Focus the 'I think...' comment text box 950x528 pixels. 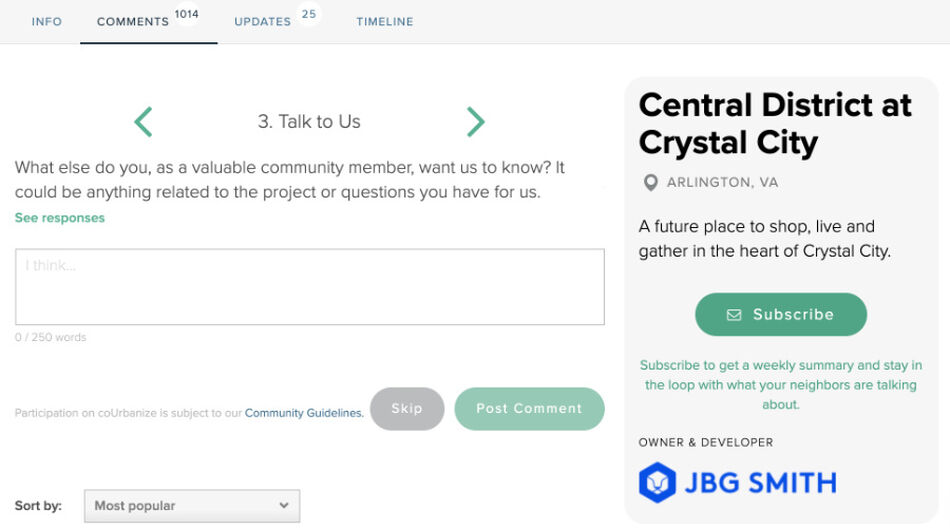(x=310, y=286)
